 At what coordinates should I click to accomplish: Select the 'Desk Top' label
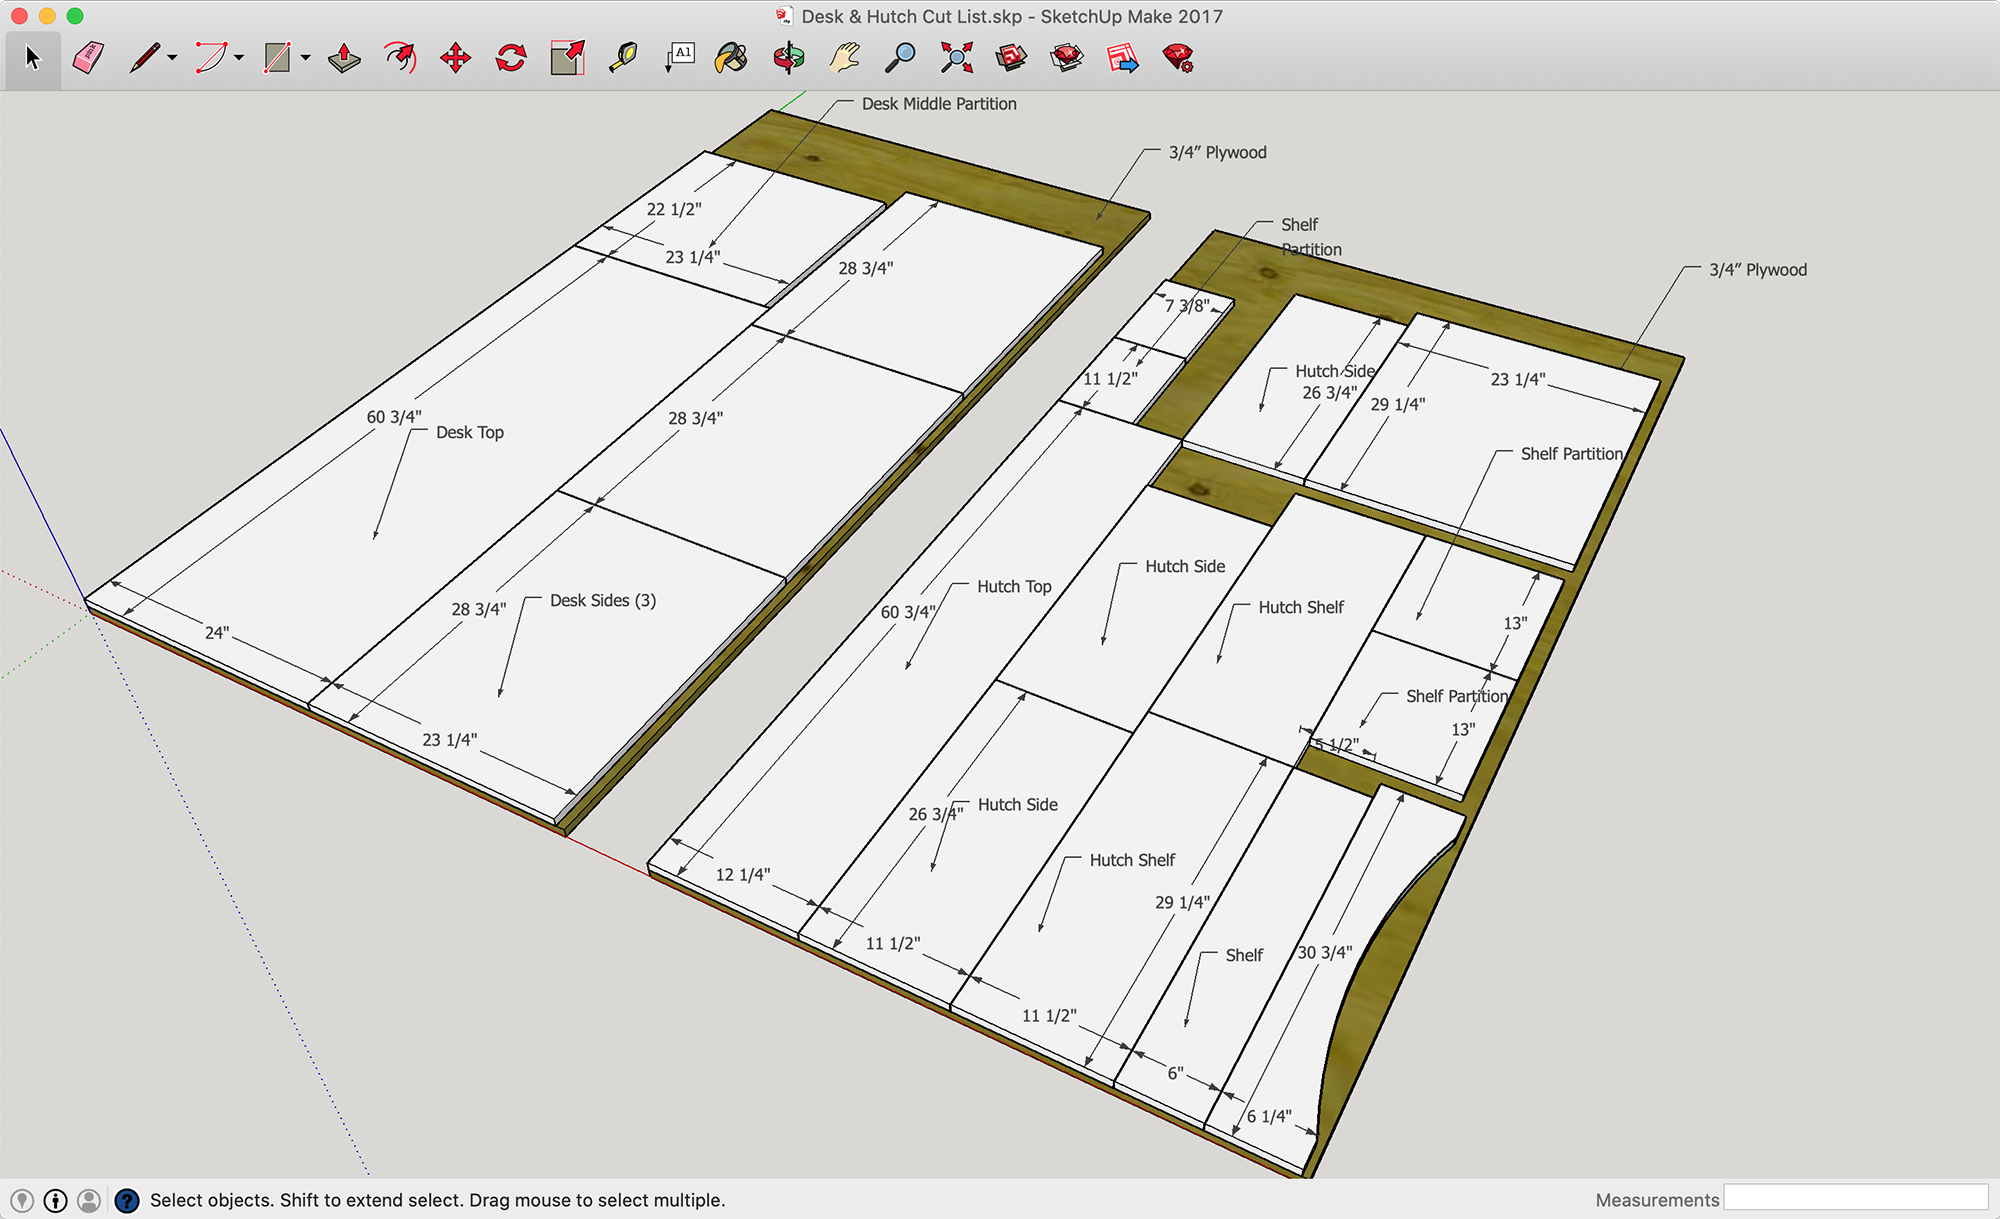pyautogui.click(x=470, y=432)
